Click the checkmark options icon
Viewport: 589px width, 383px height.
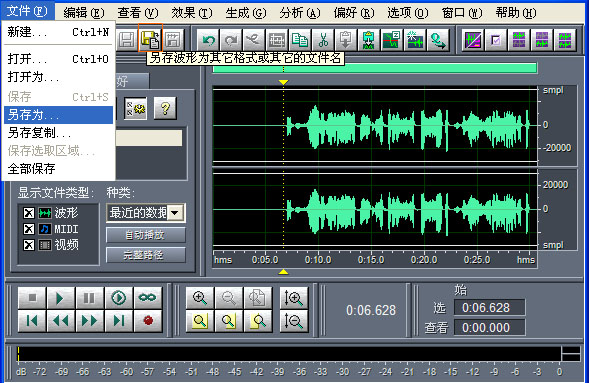pyautogui.click(x=496, y=39)
